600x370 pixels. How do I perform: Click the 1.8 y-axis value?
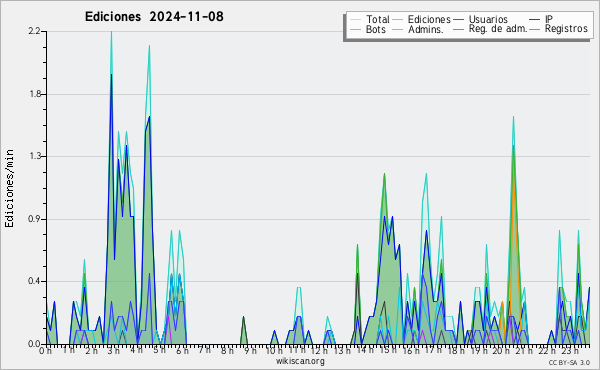click(x=34, y=94)
